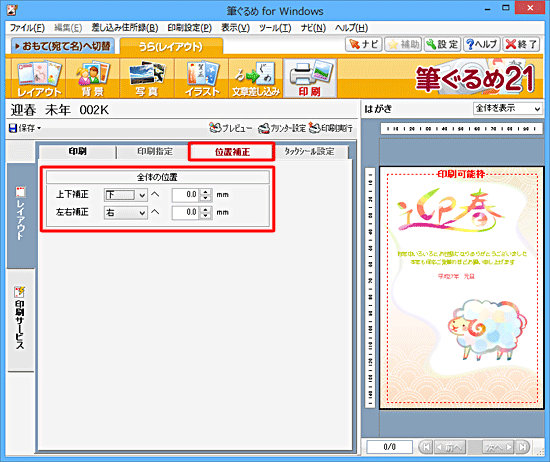Image resolution: width=550 pixels, height=462 pixels.
Task: Open the 設定 settings button
Action: [x=442, y=44]
